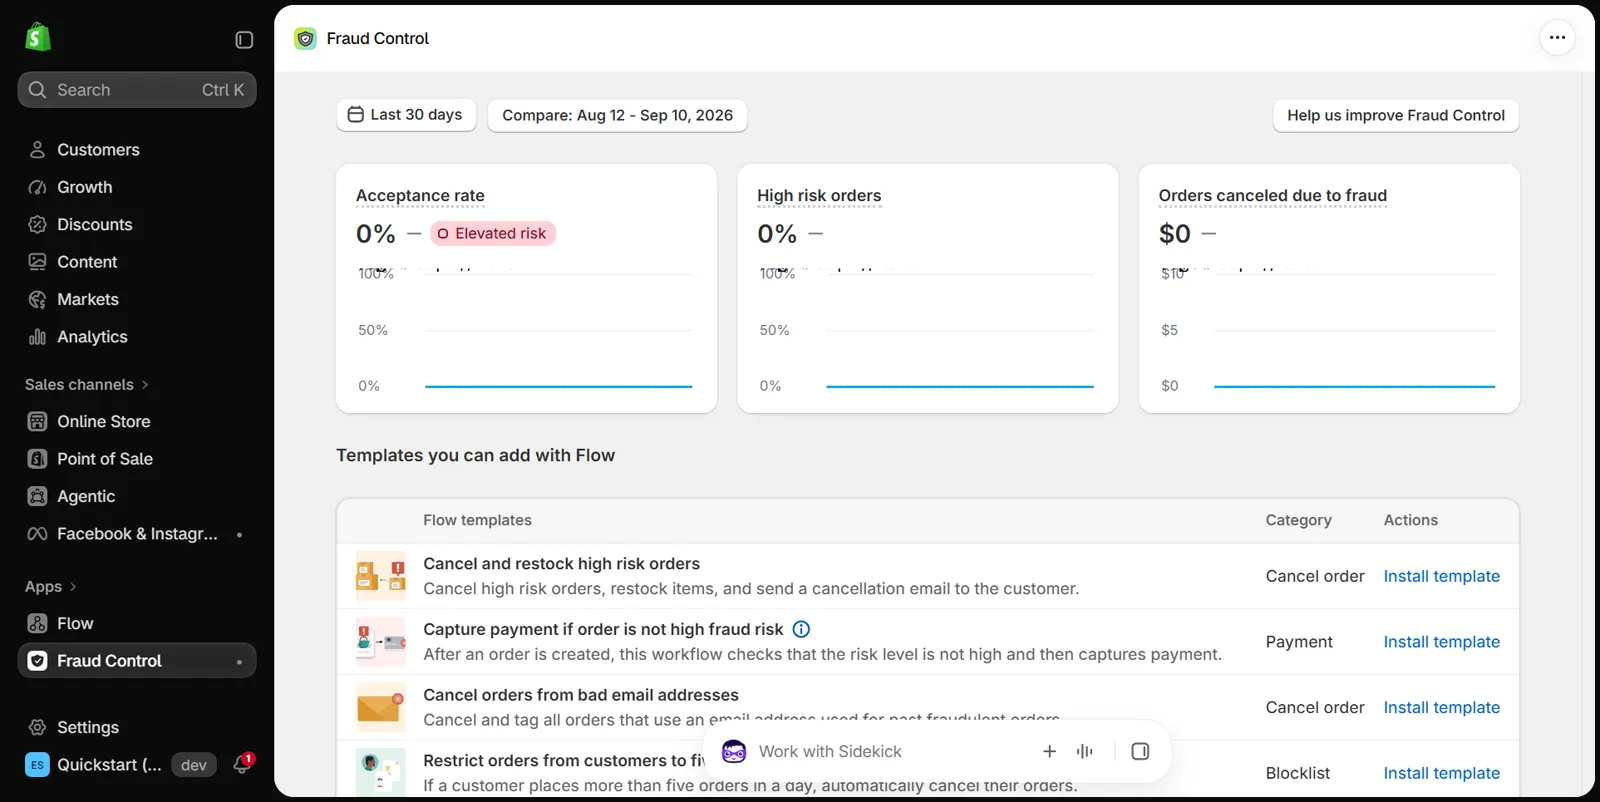Open the Content section
The height and width of the screenshot is (802, 1600).
(137, 262)
